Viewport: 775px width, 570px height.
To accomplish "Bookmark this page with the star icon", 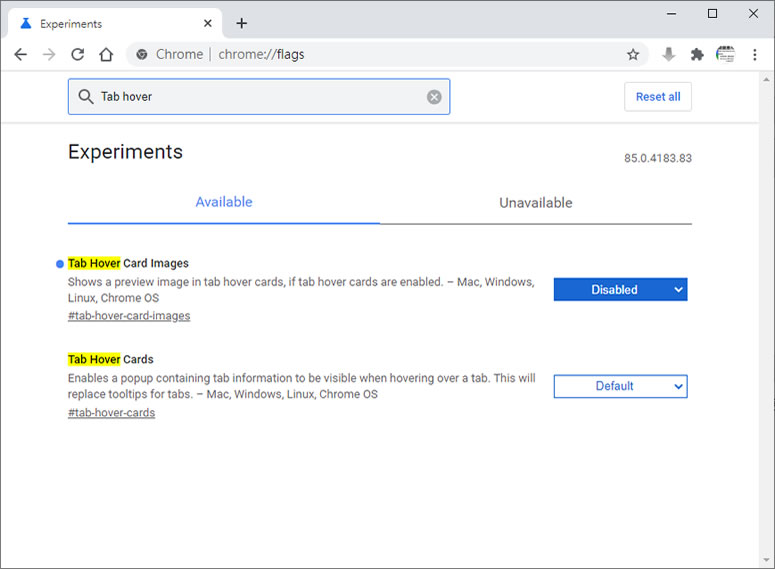I will coord(633,54).
